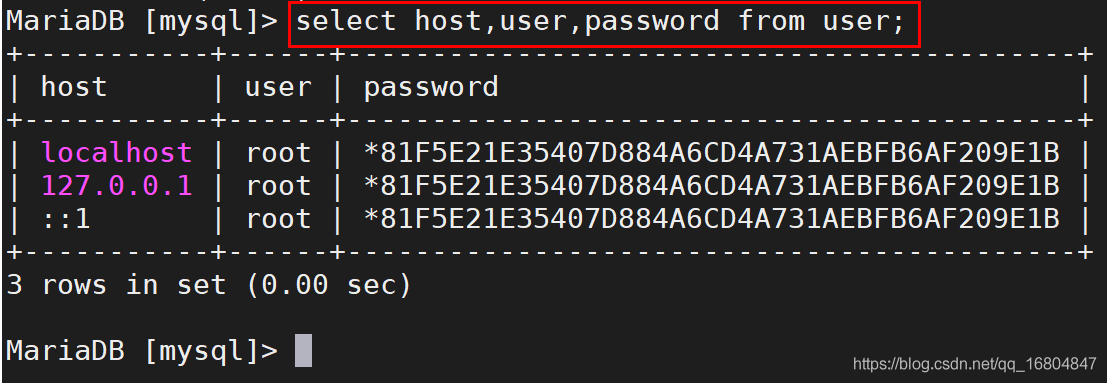Click the localhost host entry
The width and height of the screenshot is (1107, 383).
pos(116,153)
